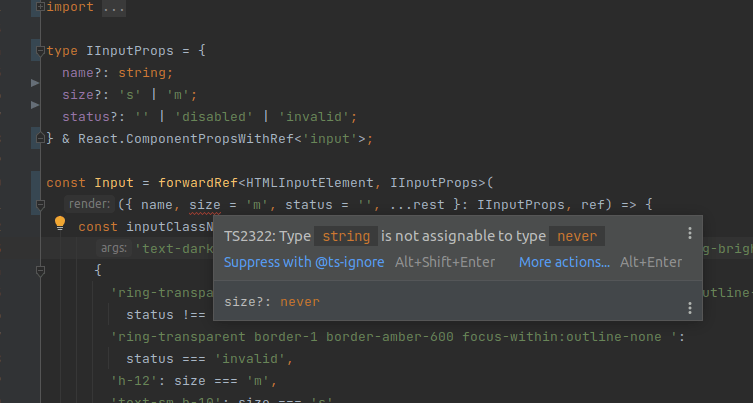
Task: Click the string type of name property
Action: [142, 73]
